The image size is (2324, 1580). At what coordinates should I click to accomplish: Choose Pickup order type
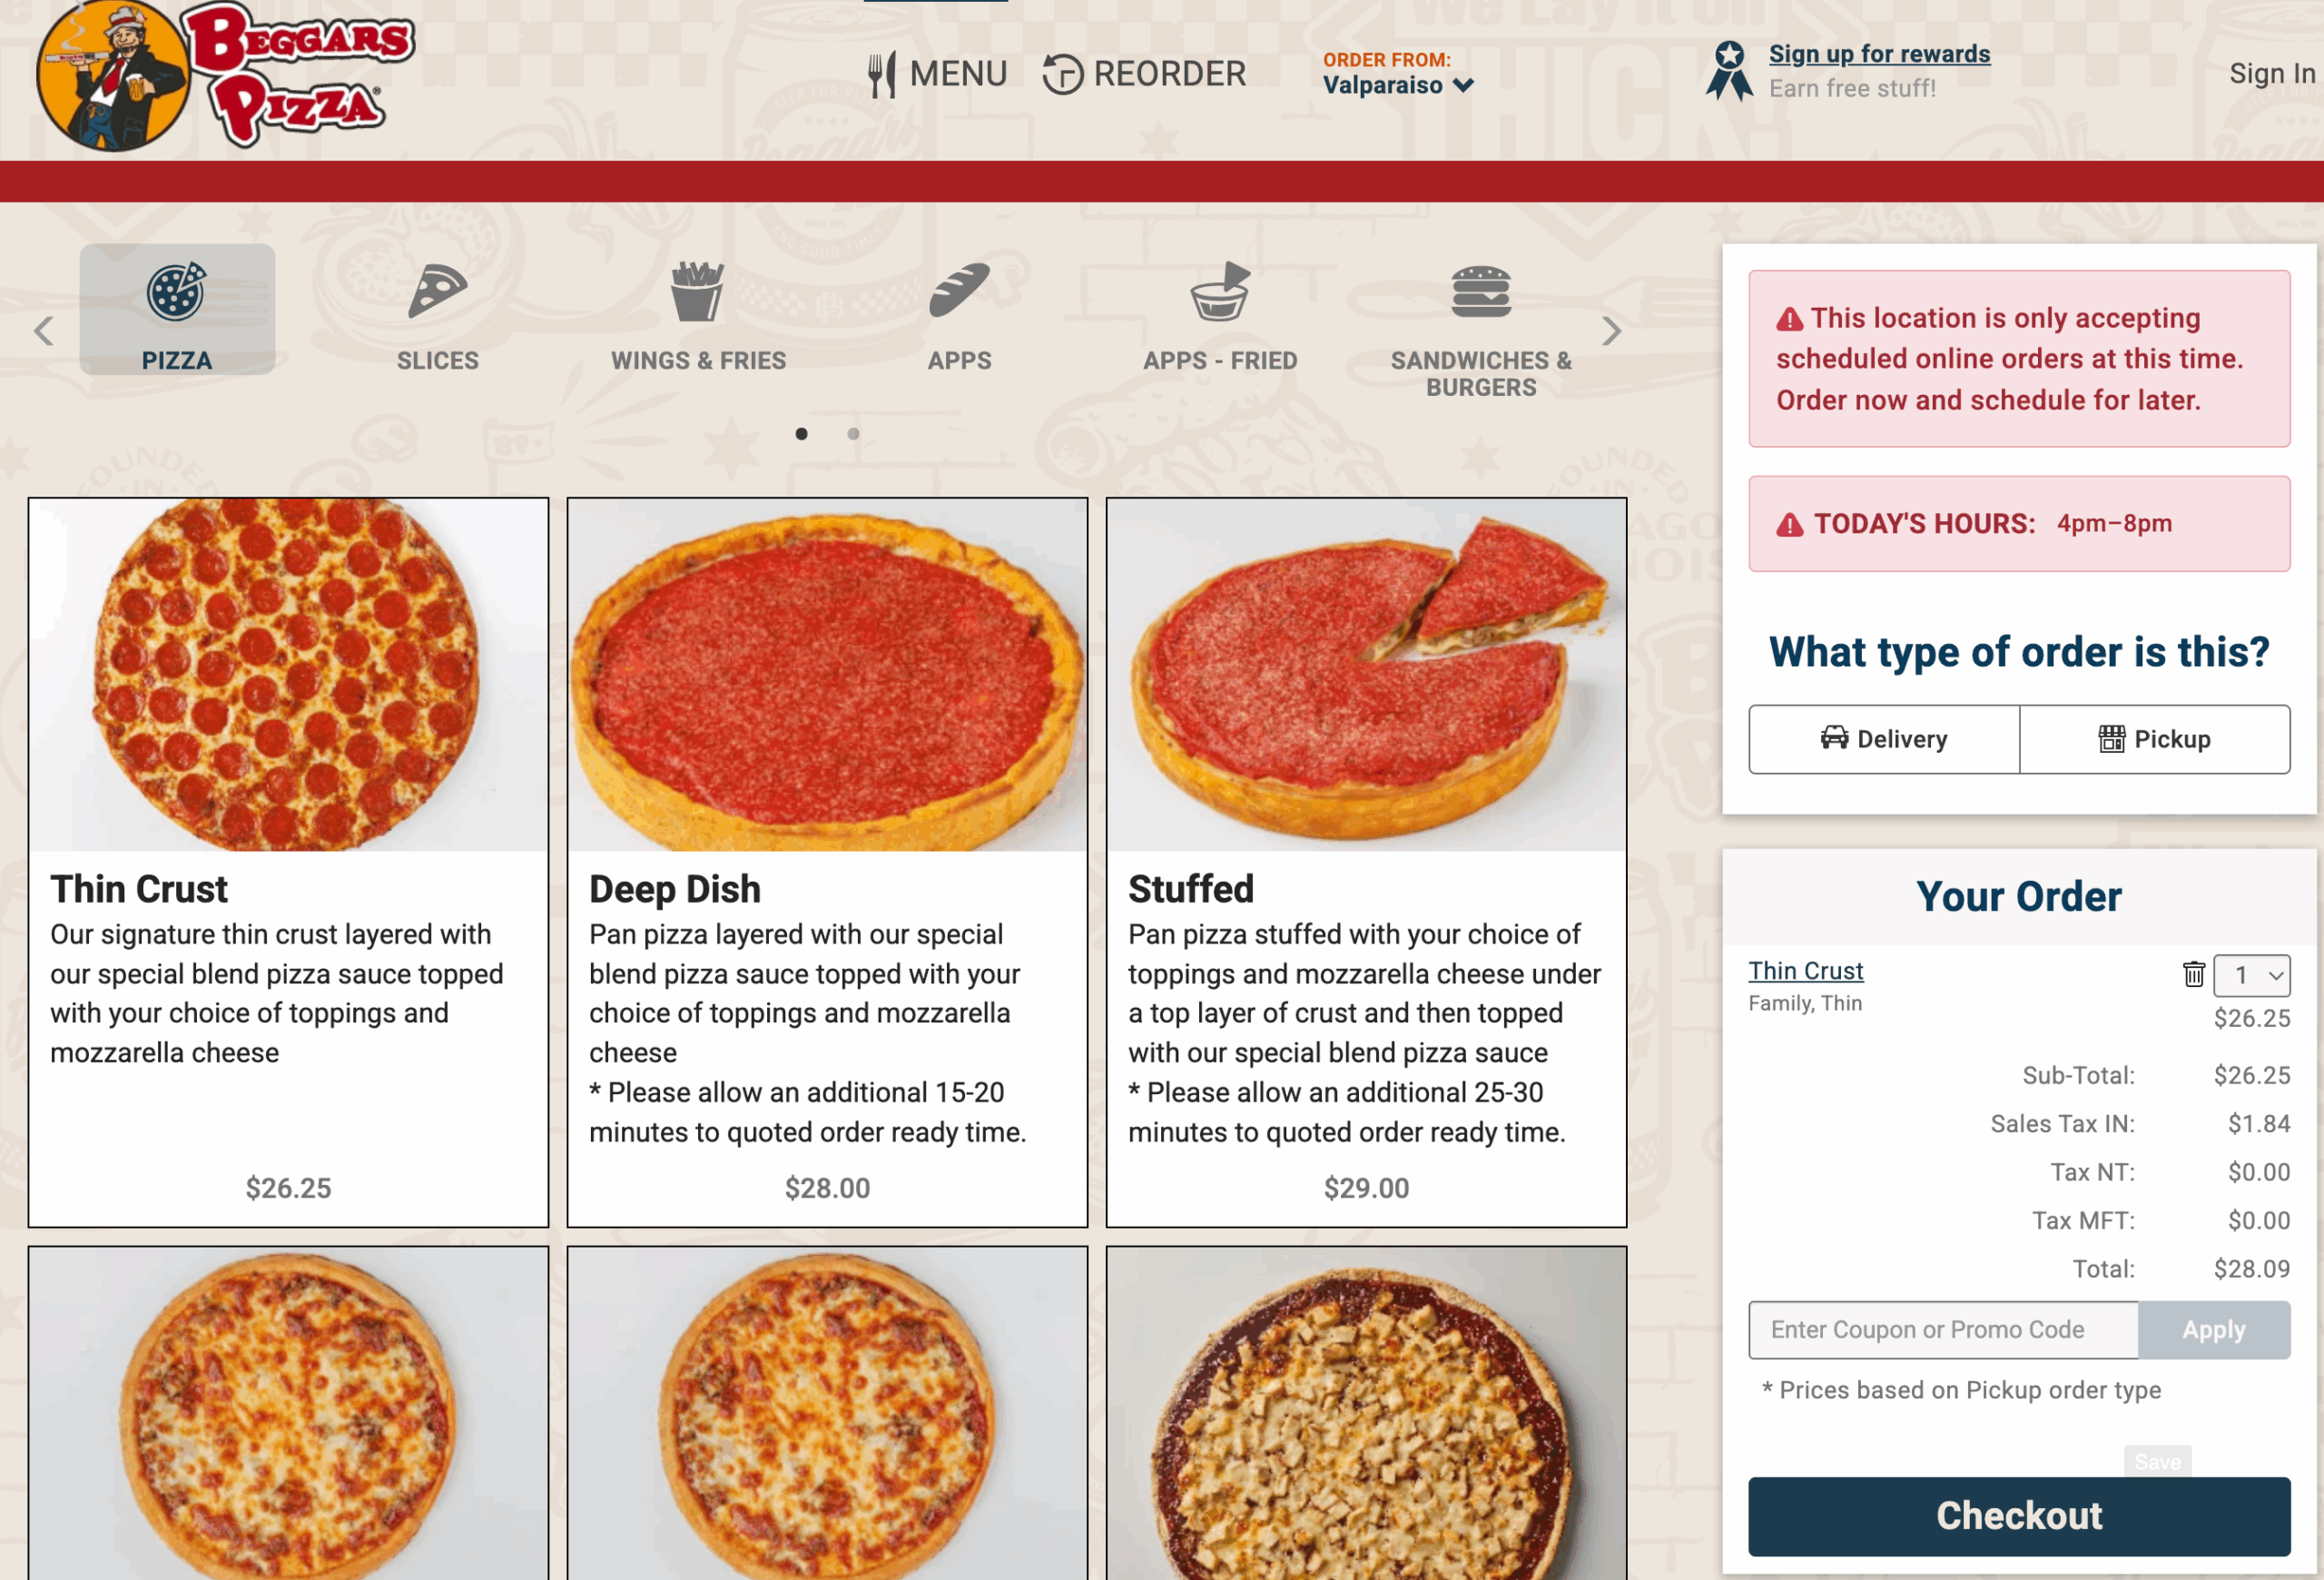click(x=2154, y=739)
